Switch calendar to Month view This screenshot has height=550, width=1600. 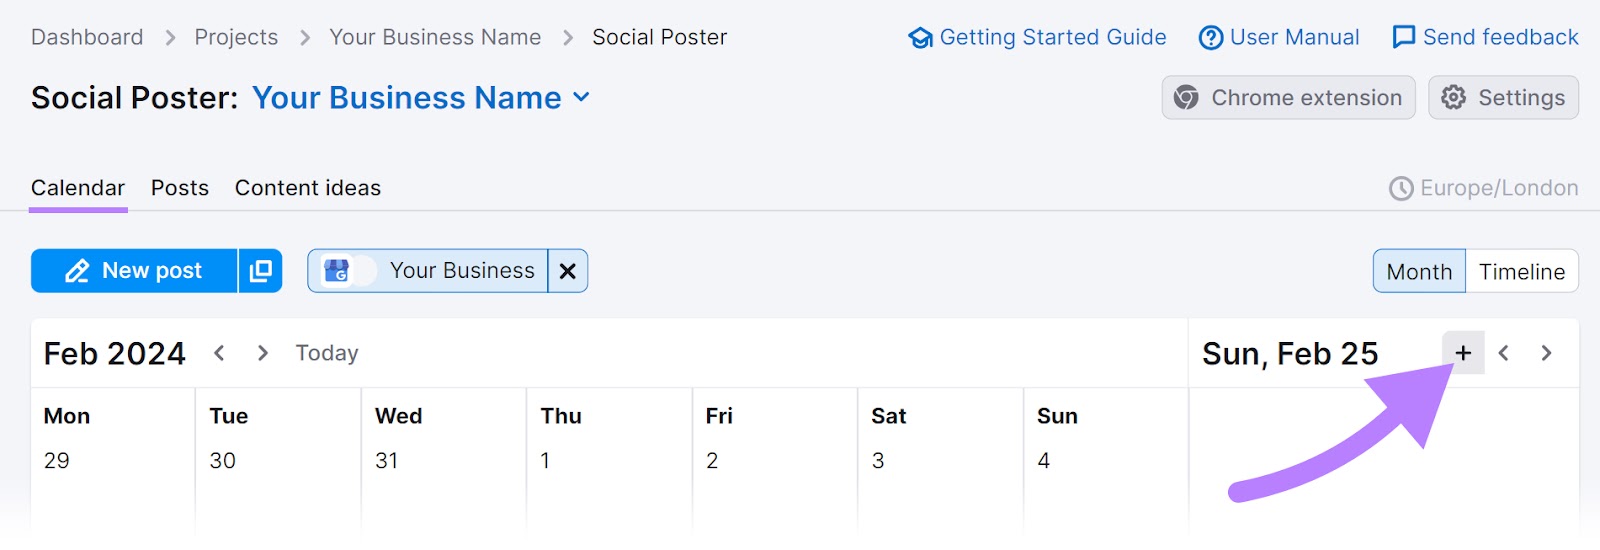click(x=1419, y=271)
